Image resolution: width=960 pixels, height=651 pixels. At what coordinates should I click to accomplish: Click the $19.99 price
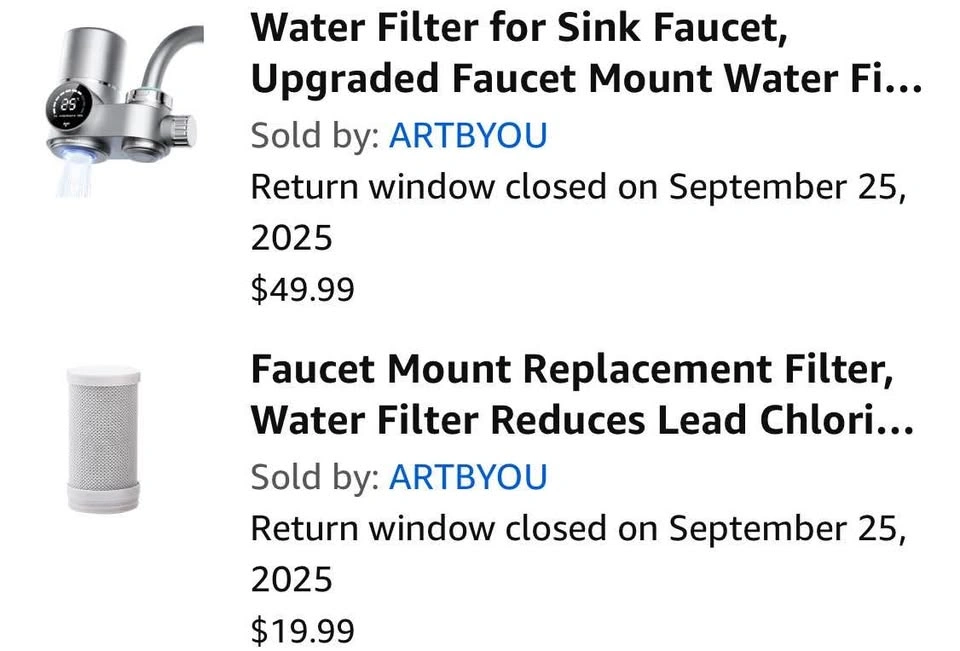(x=302, y=631)
